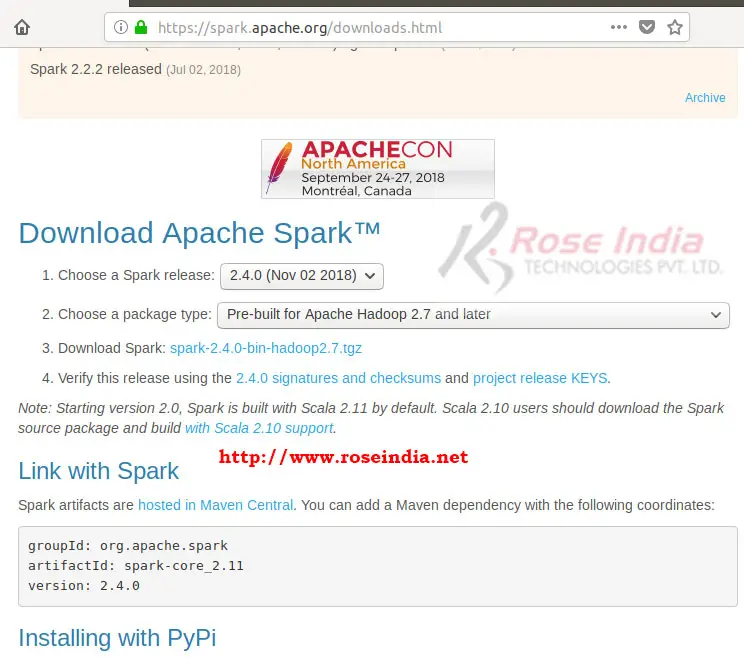
Task: Open the page actions three-dots menu
Action: 619,27
